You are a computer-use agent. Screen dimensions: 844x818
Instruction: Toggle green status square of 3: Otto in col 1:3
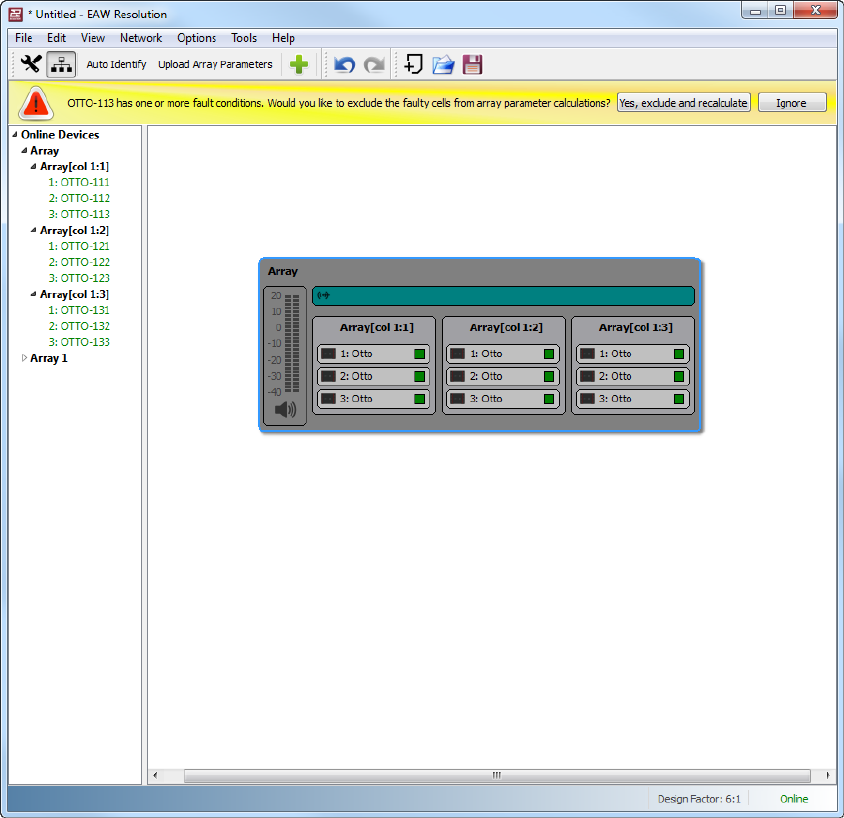coord(679,399)
